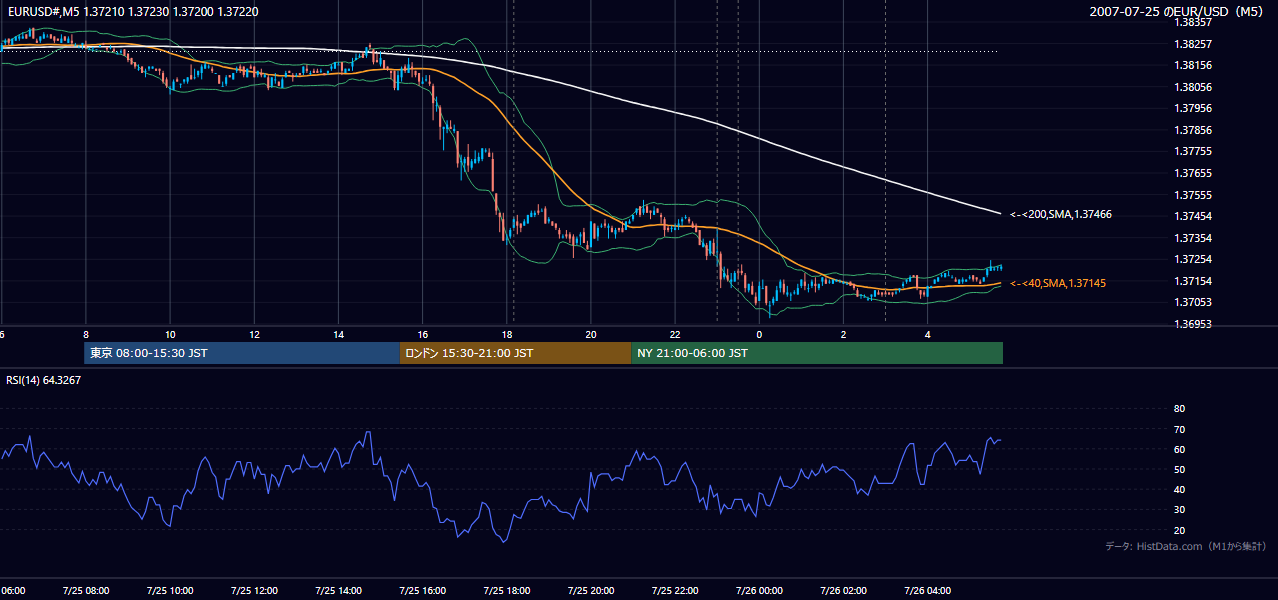
Task: Click price axis value 1.37555
Action: [1193, 195]
